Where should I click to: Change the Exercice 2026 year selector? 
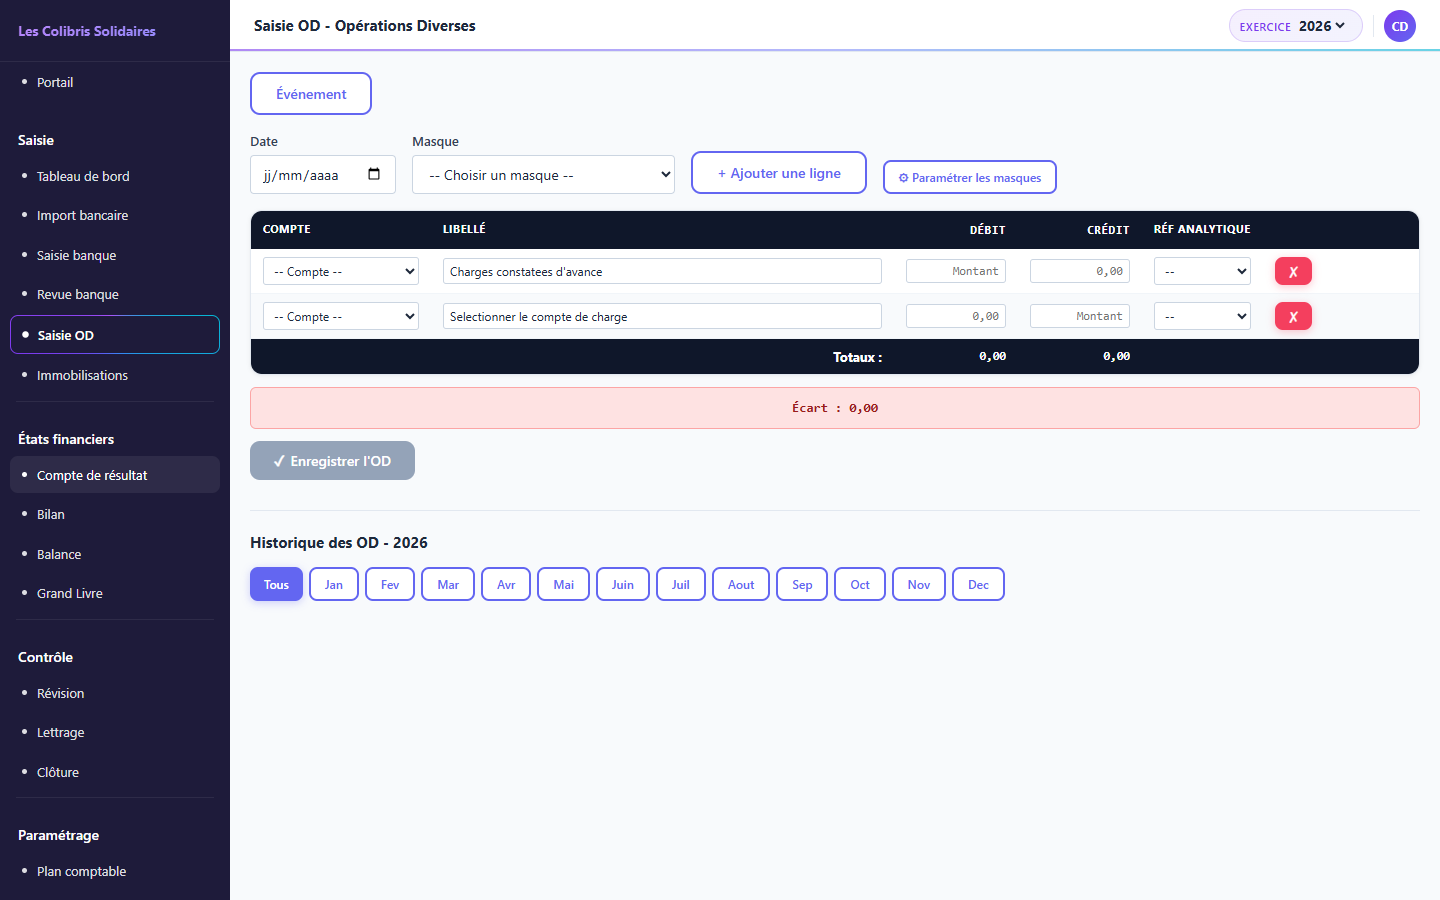[1295, 26]
